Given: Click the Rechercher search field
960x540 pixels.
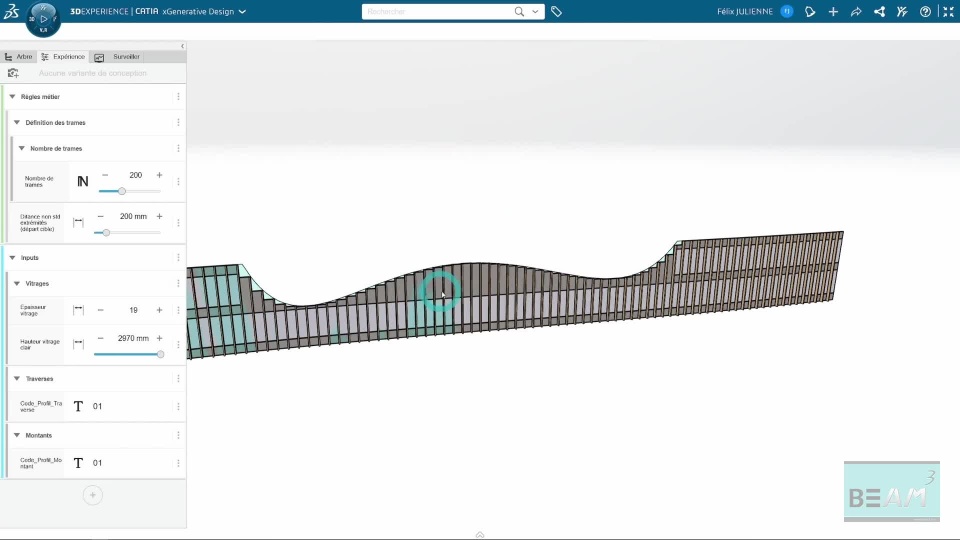Looking at the screenshot, I should coord(439,12).
